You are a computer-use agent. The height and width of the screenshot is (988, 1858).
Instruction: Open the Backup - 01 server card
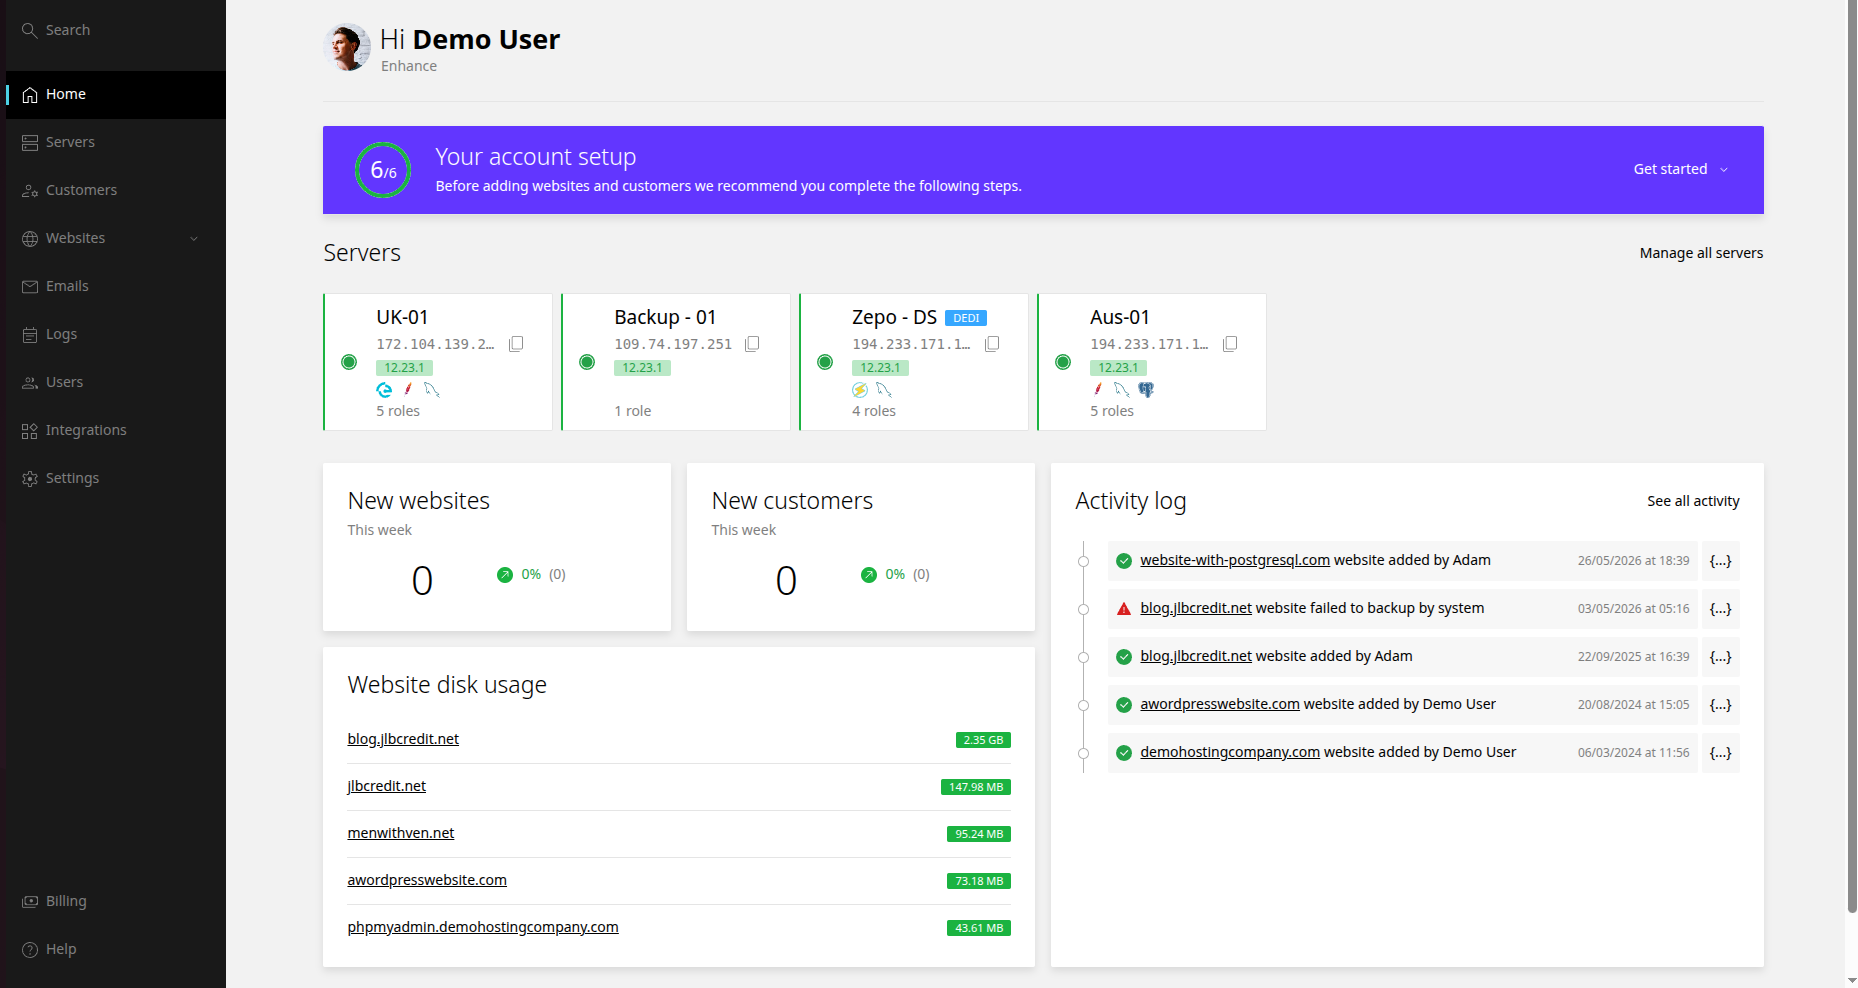[676, 362]
